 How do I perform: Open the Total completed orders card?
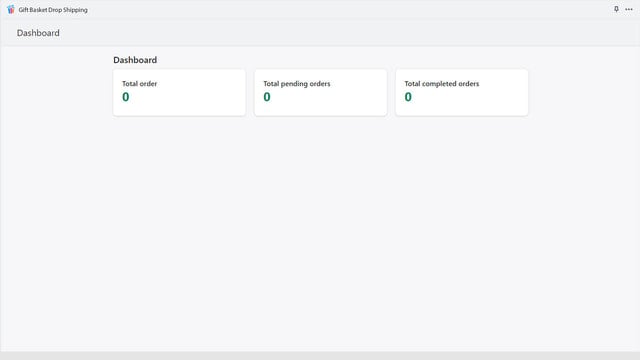tap(462, 92)
